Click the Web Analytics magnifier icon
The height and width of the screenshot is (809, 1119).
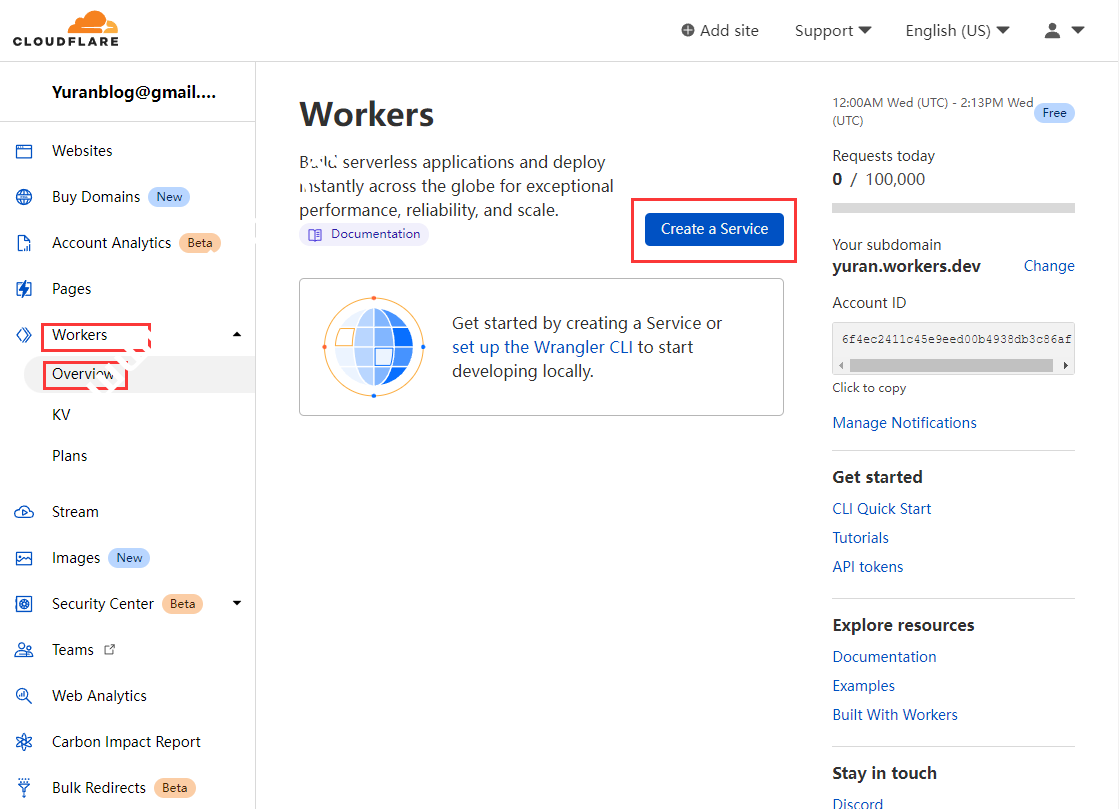coord(24,696)
